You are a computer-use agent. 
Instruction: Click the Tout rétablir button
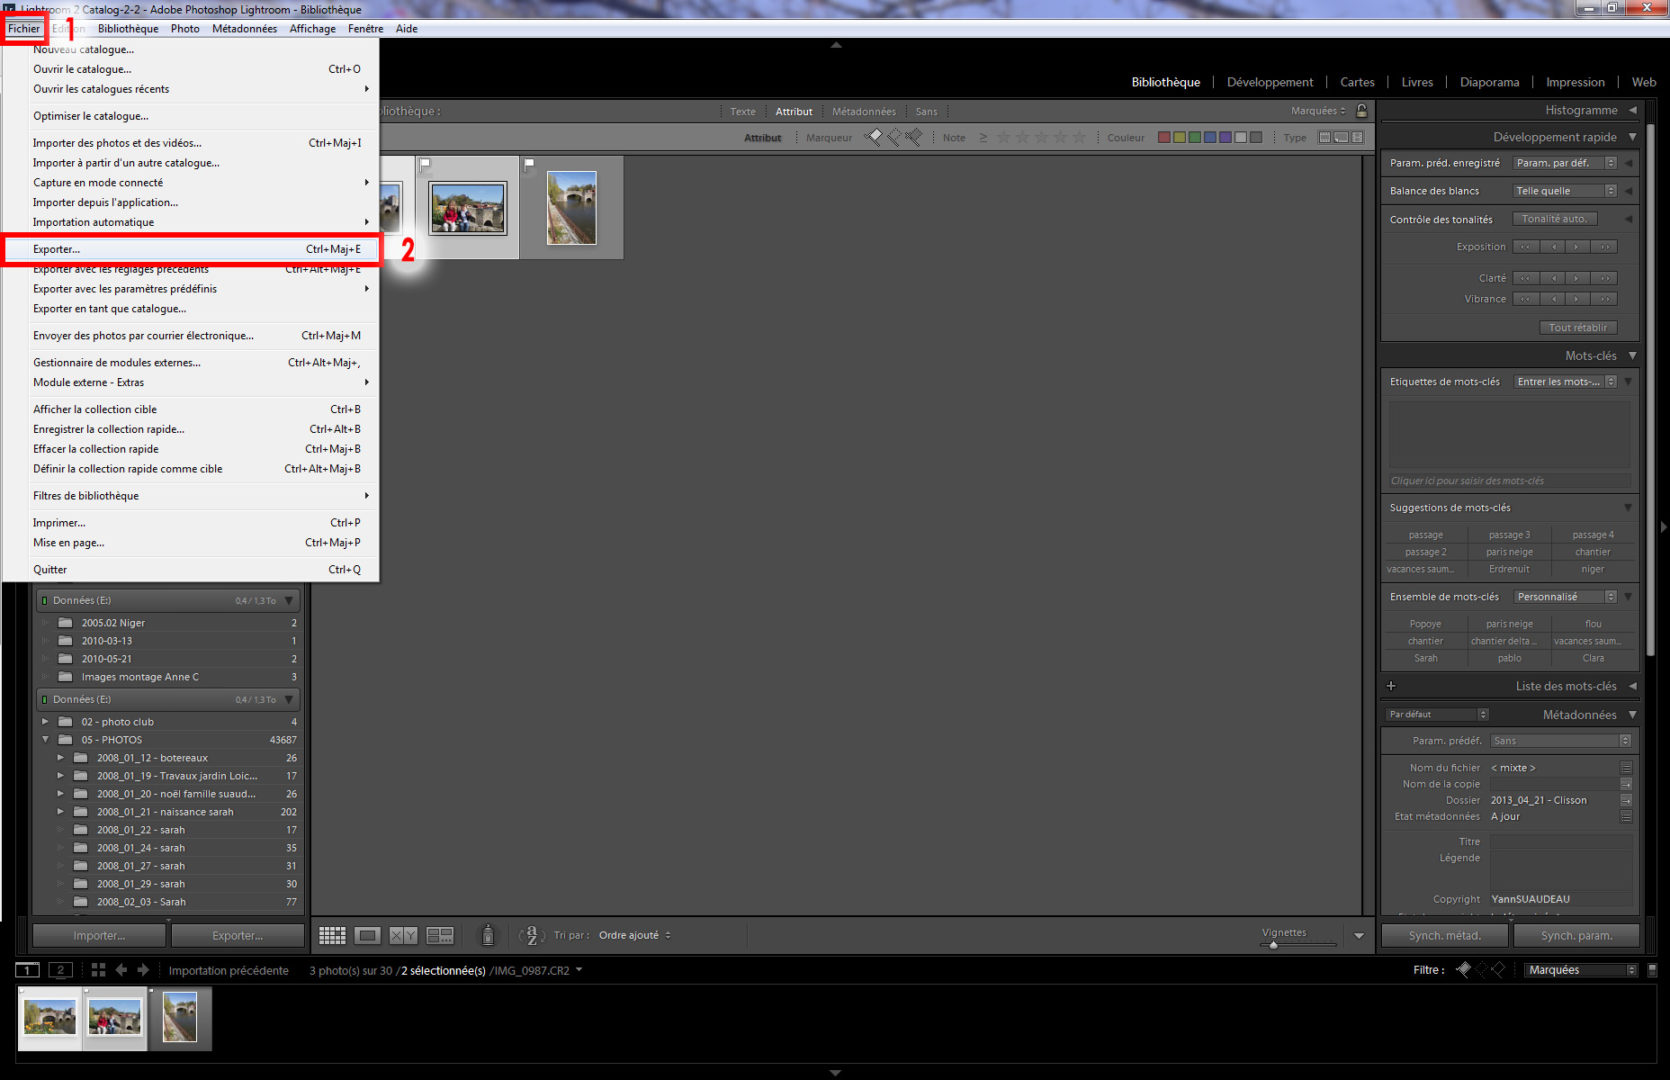coord(1578,327)
